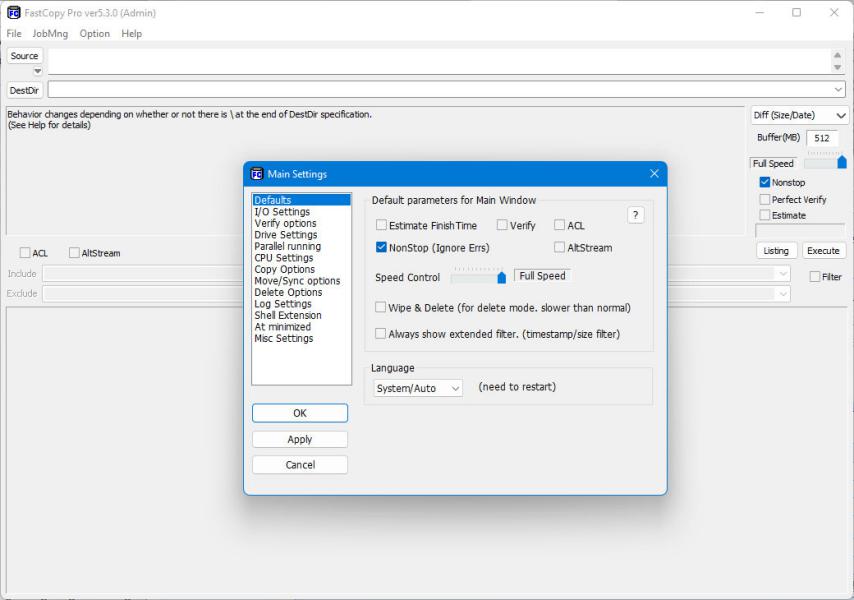Click the Buffer(MB) 512 field
The height and width of the screenshot is (600, 854).
pos(822,138)
